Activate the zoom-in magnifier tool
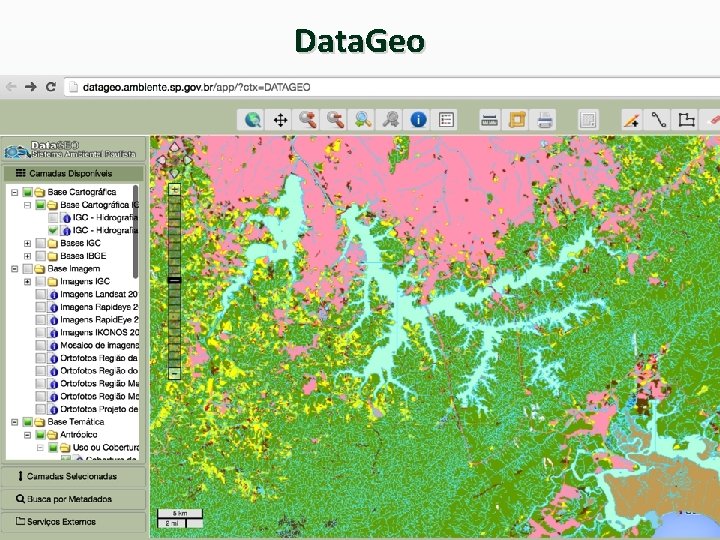Screen dimensions: 720x540 308,120
